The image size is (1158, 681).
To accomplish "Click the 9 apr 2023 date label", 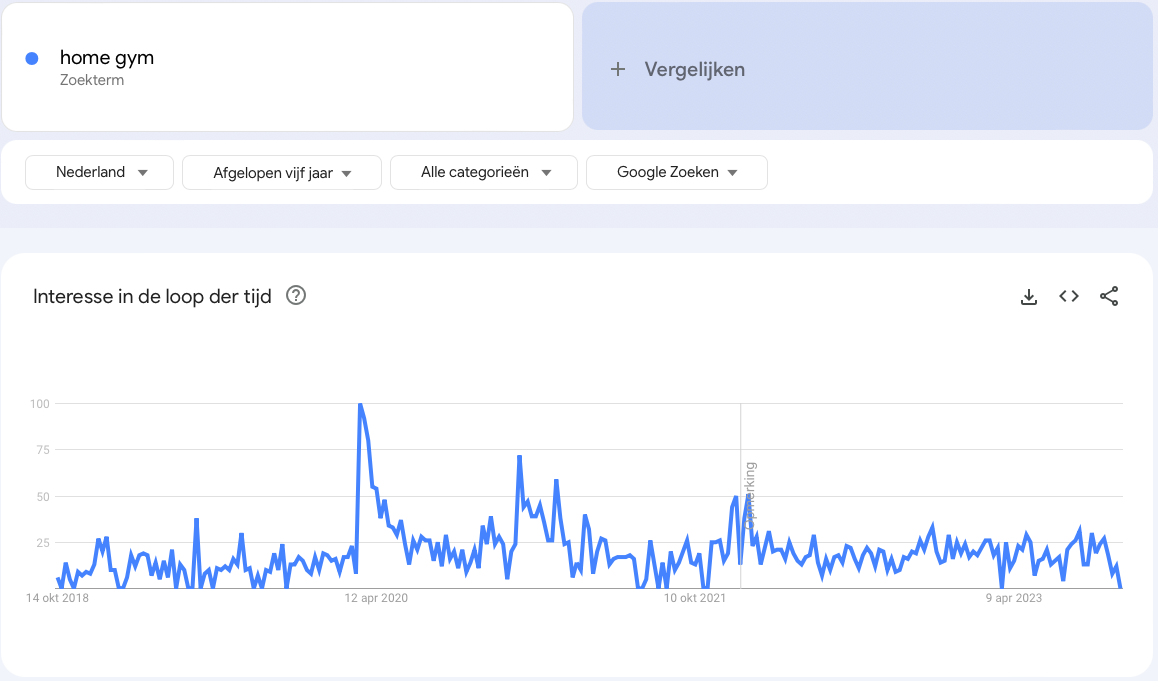I will pos(1014,598).
